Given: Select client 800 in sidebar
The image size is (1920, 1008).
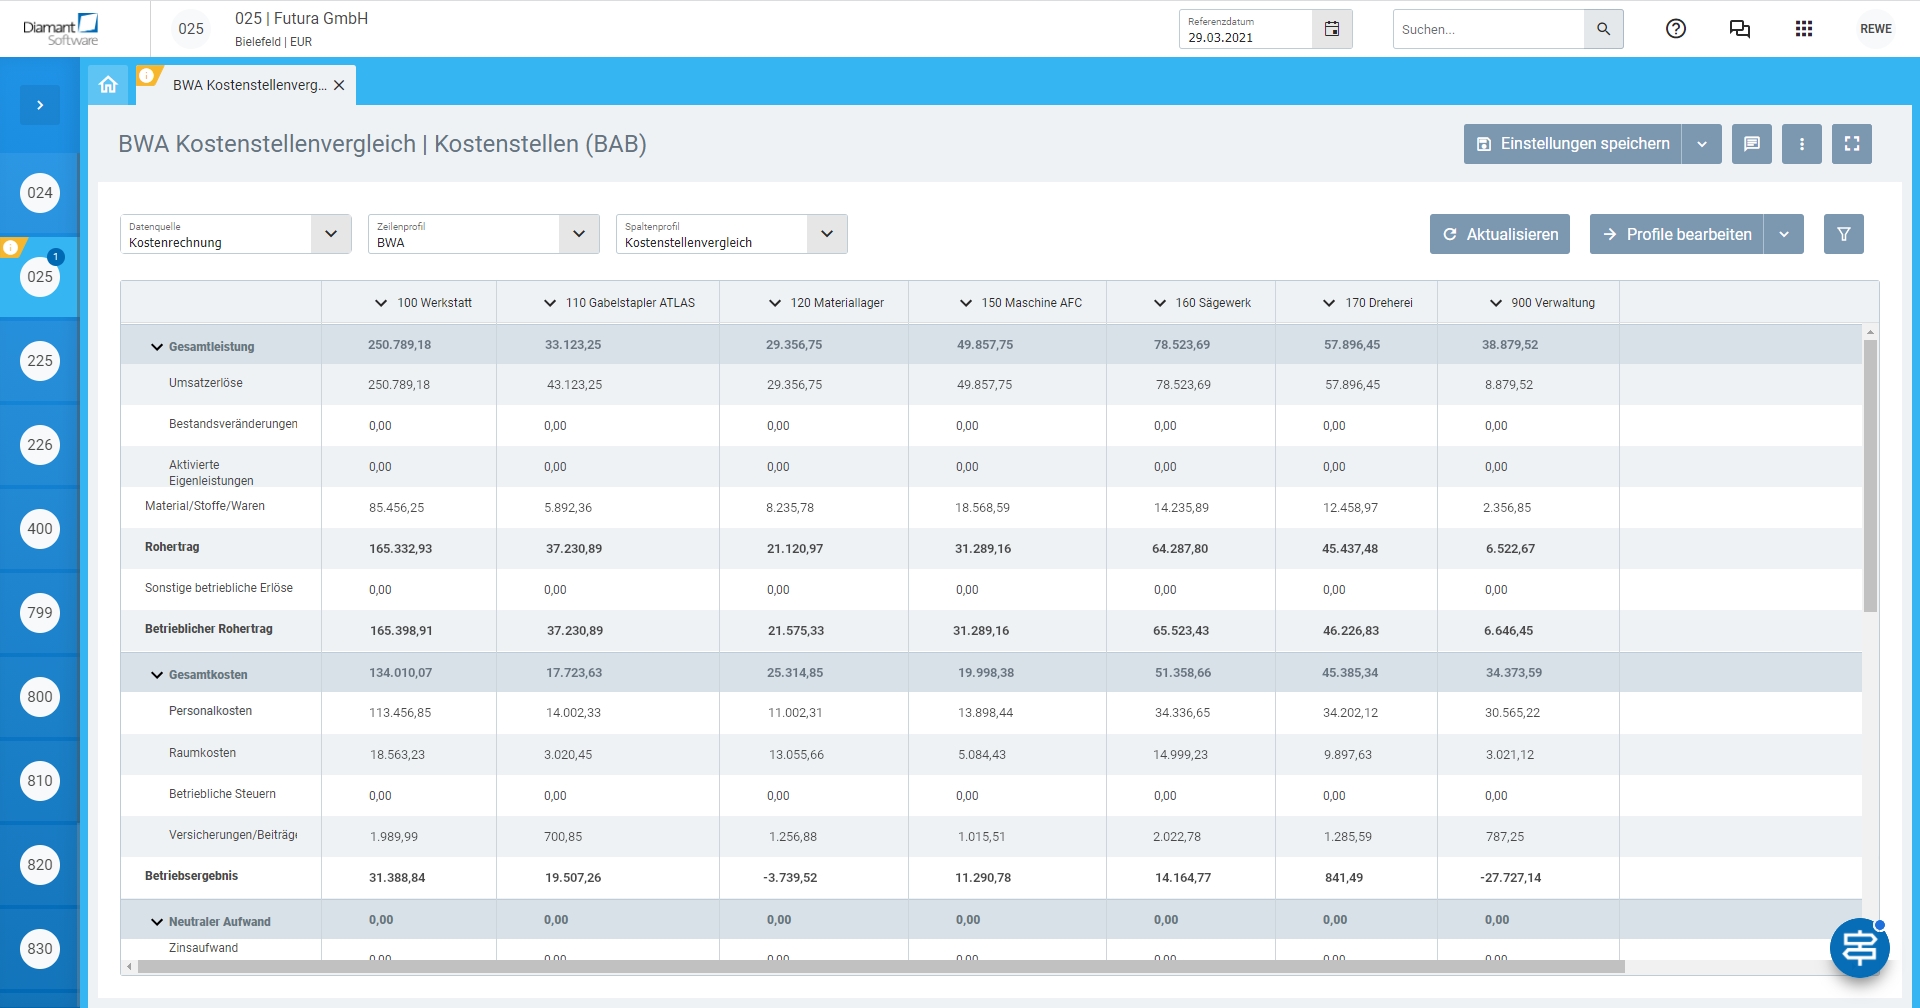Looking at the screenshot, I should click(40, 697).
